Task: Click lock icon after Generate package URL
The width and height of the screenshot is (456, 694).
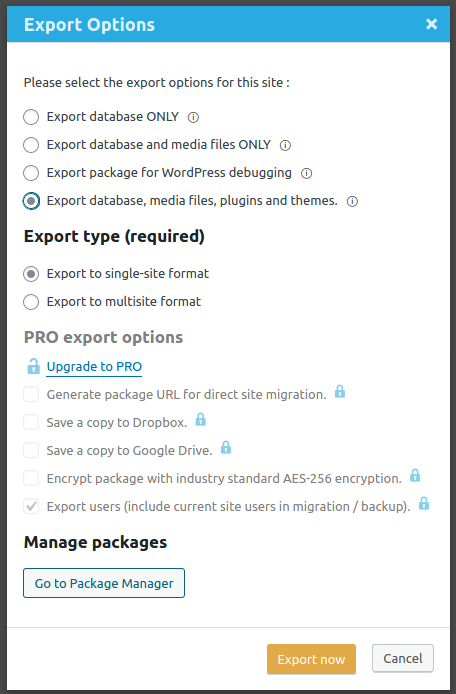Action: [x=340, y=391]
